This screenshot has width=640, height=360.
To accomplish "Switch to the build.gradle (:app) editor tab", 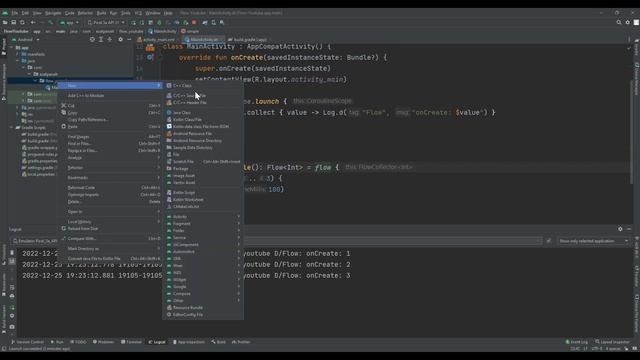I will (x=248, y=40).
